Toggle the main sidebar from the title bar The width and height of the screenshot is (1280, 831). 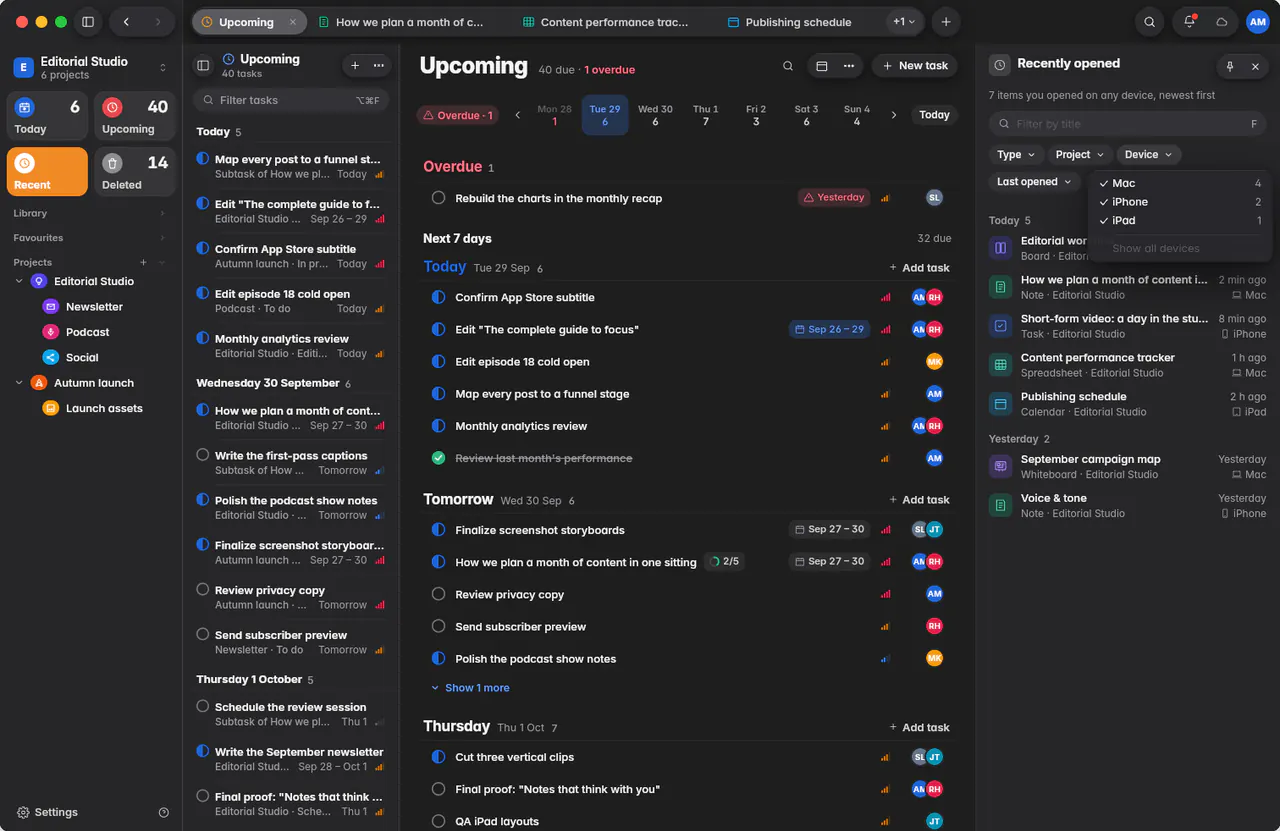click(x=88, y=22)
